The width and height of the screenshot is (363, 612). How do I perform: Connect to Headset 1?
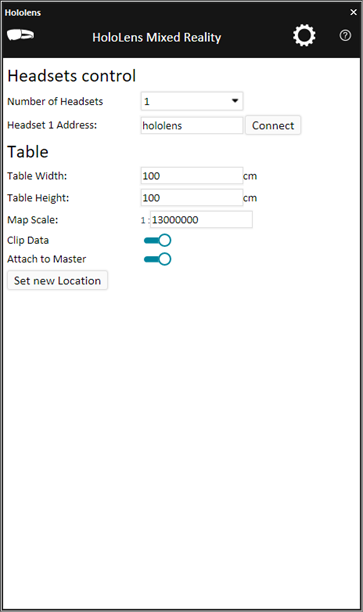pyautogui.click(x=273, y=125)
